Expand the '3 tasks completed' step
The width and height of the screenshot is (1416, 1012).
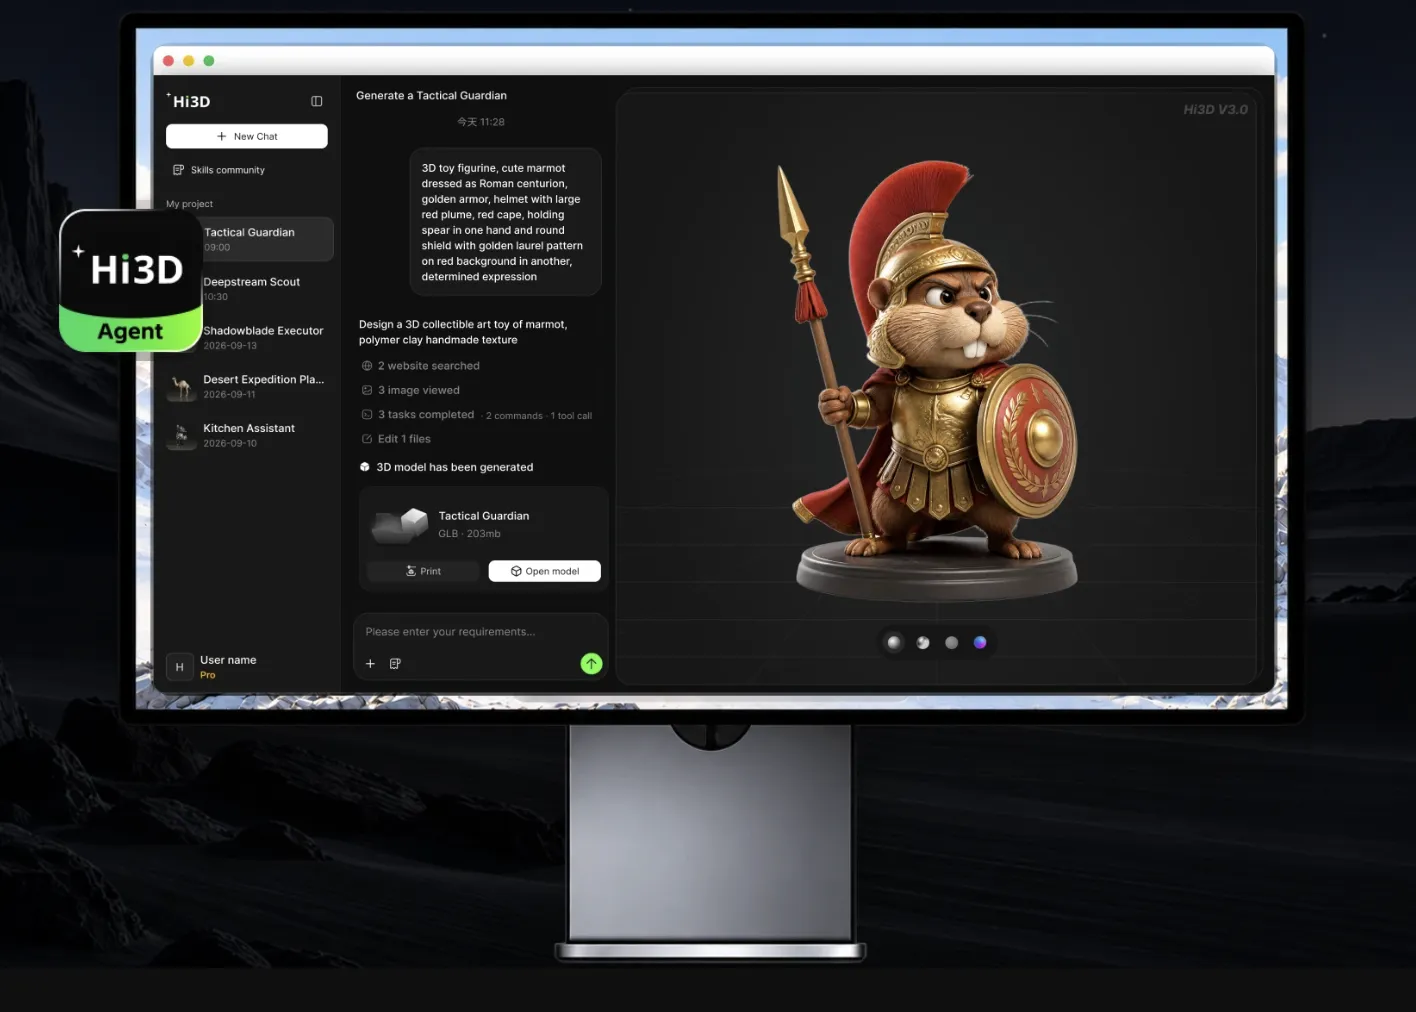pos(418,414)
